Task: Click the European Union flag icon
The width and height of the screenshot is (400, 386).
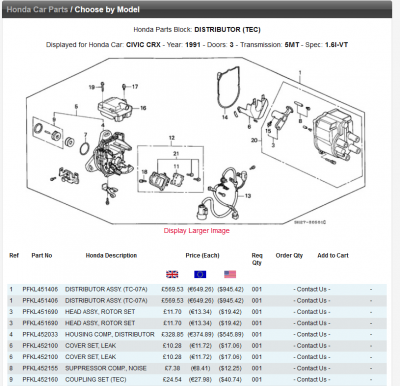Action: 200,274
